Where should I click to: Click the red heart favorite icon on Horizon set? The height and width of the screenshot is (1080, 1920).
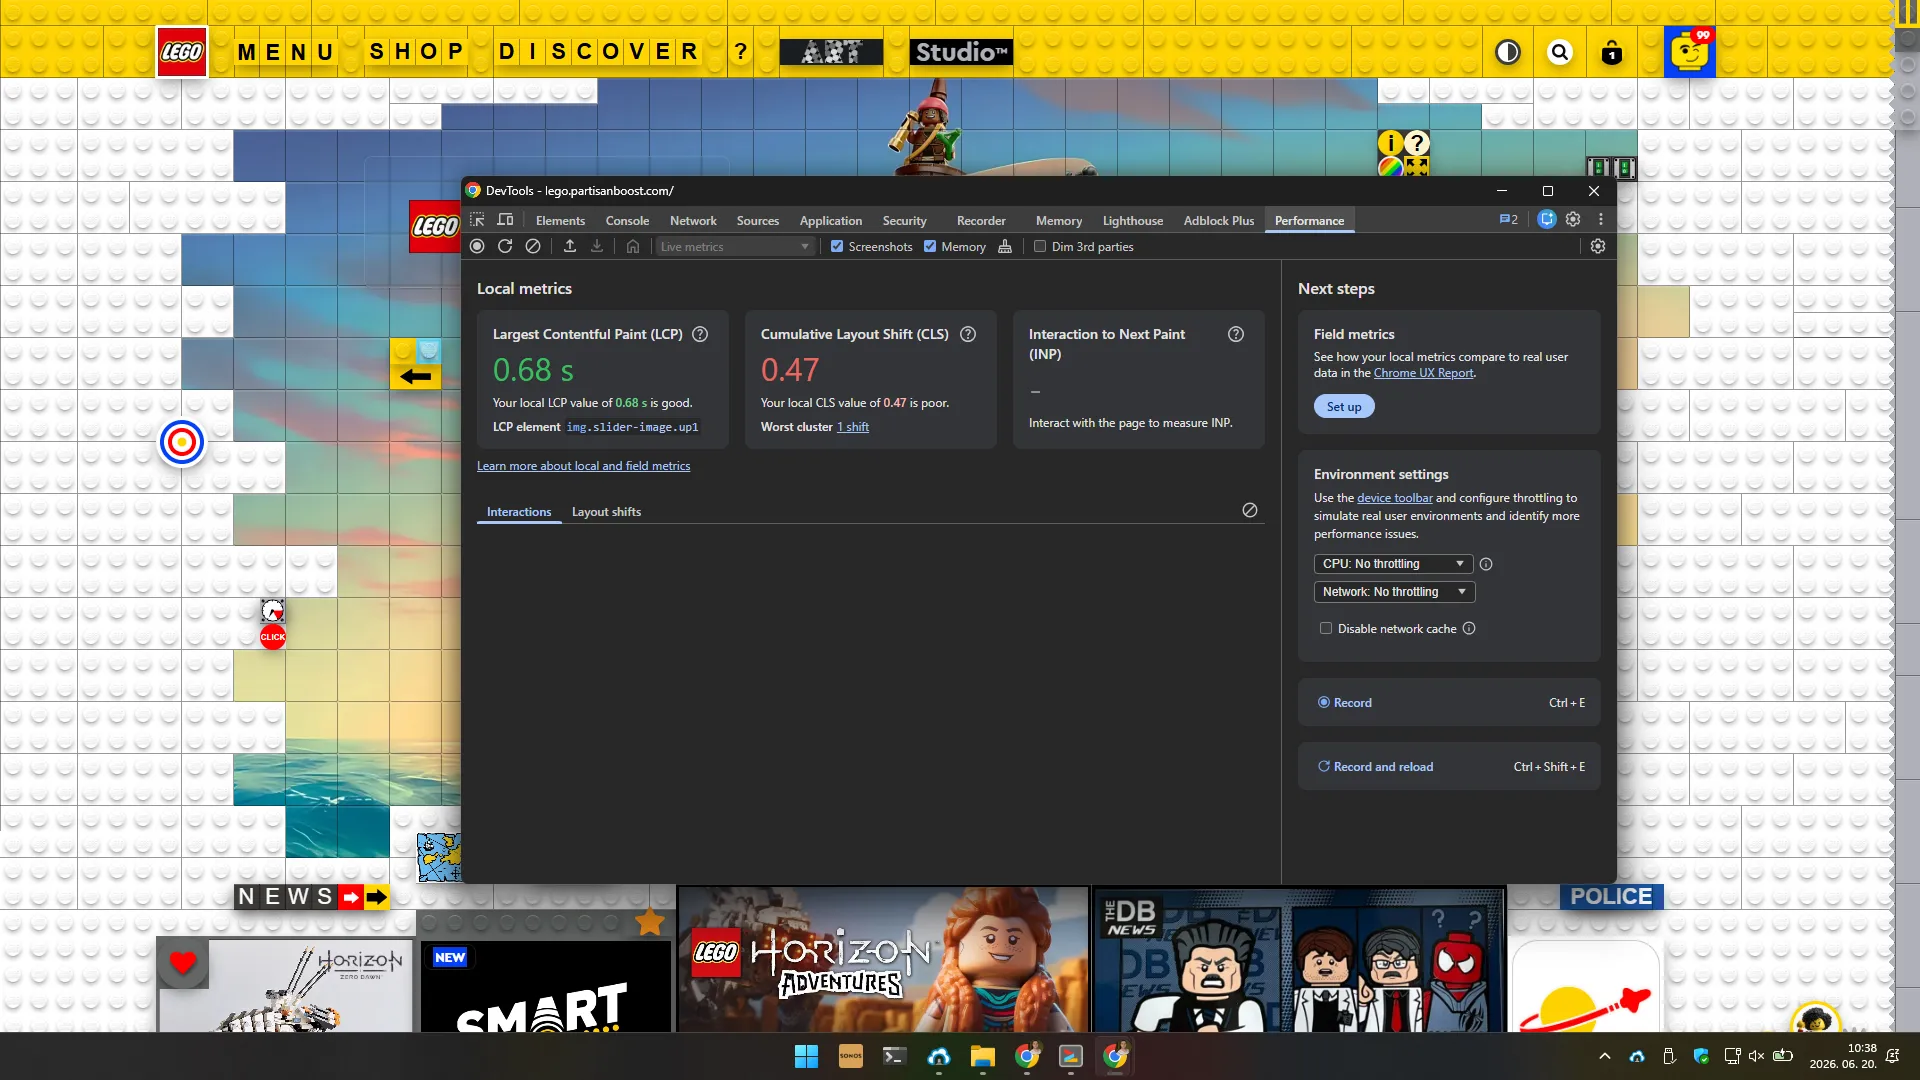click(x=182, y=963)
